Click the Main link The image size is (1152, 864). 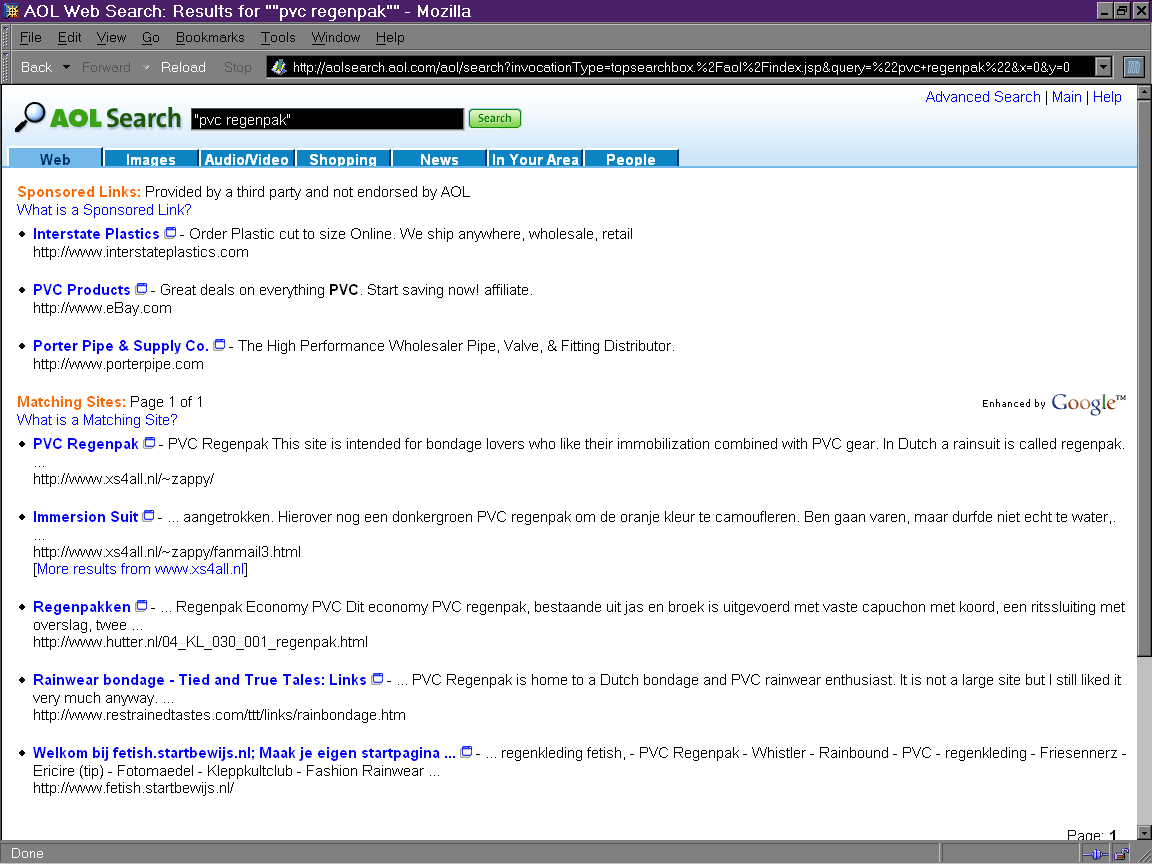(x=1066, y=97)
